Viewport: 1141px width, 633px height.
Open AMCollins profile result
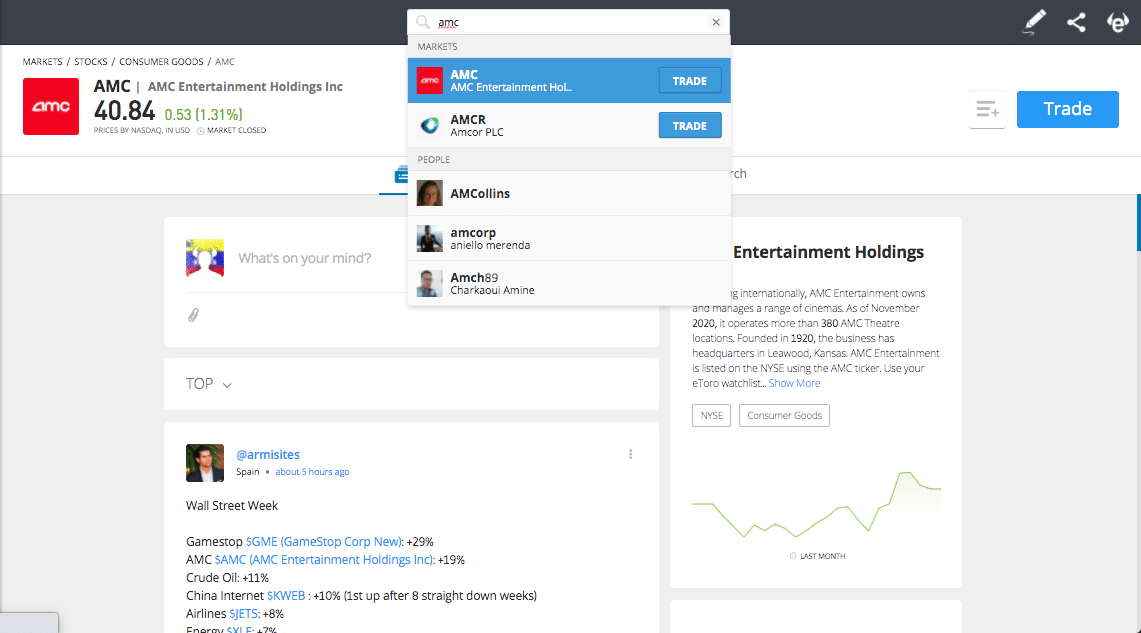pyautogui.click(x=569, y=194)
